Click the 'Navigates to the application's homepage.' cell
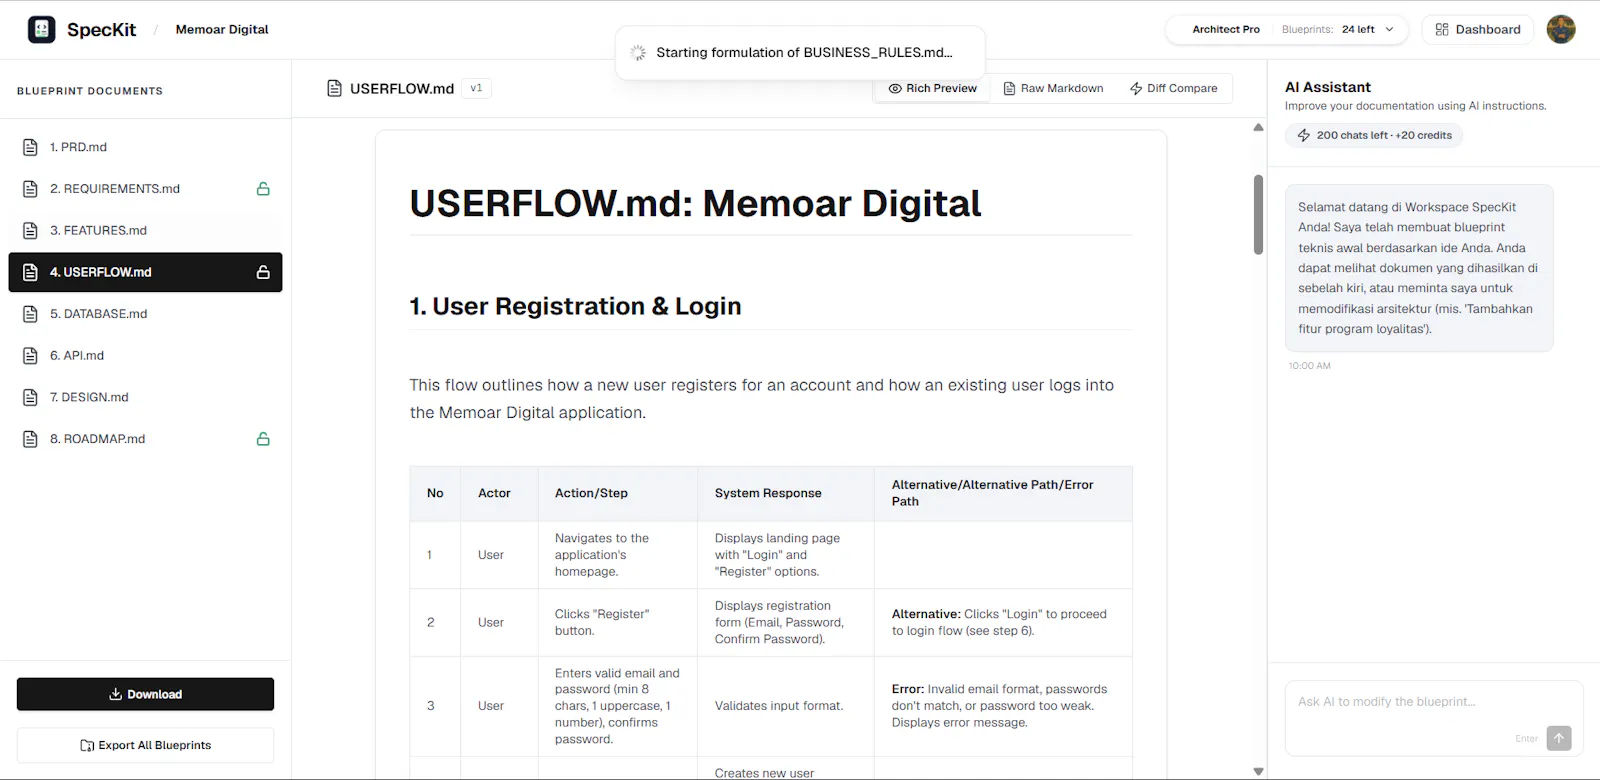This screenshot has width=1600, height=780. (618, 555)
